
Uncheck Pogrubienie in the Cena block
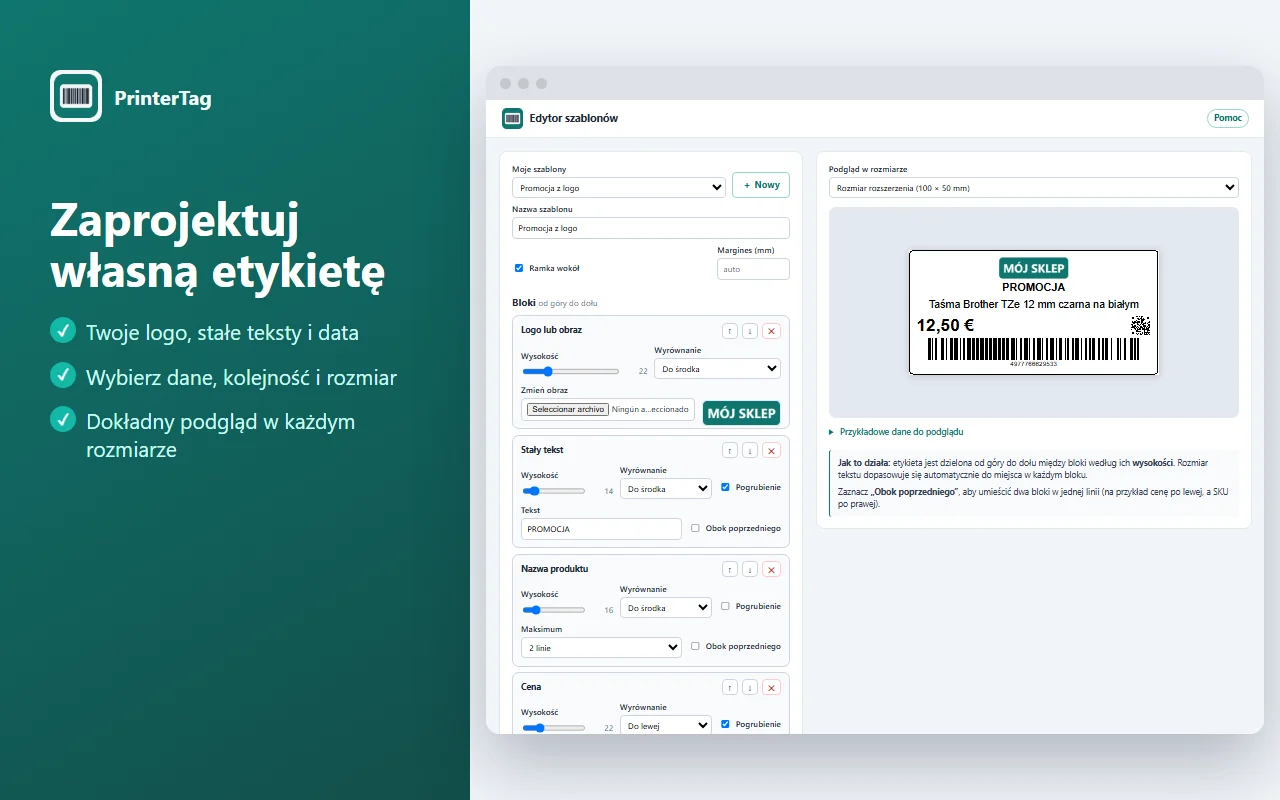pos(725,724)
